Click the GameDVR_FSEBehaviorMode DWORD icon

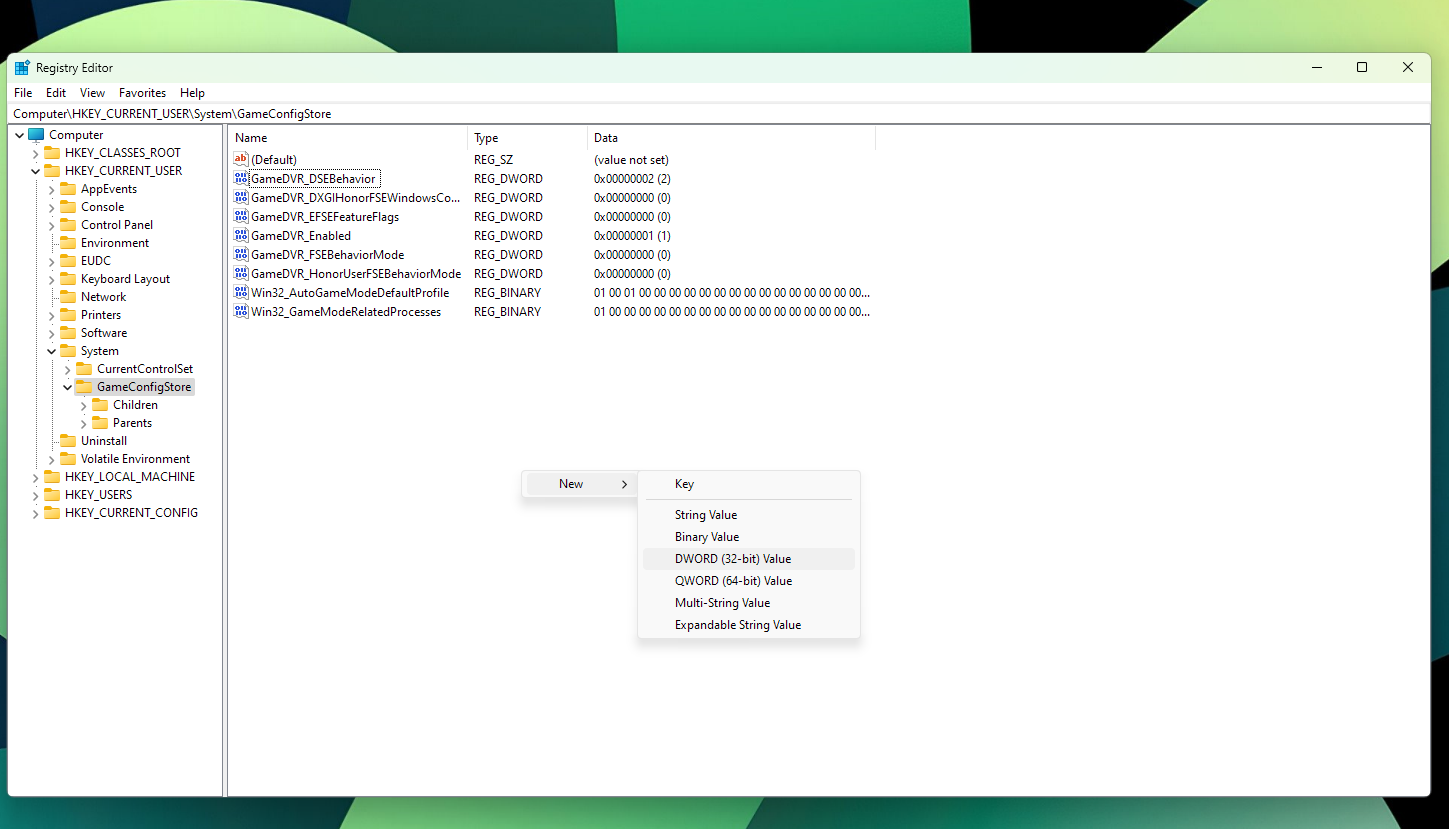(240, 255)
